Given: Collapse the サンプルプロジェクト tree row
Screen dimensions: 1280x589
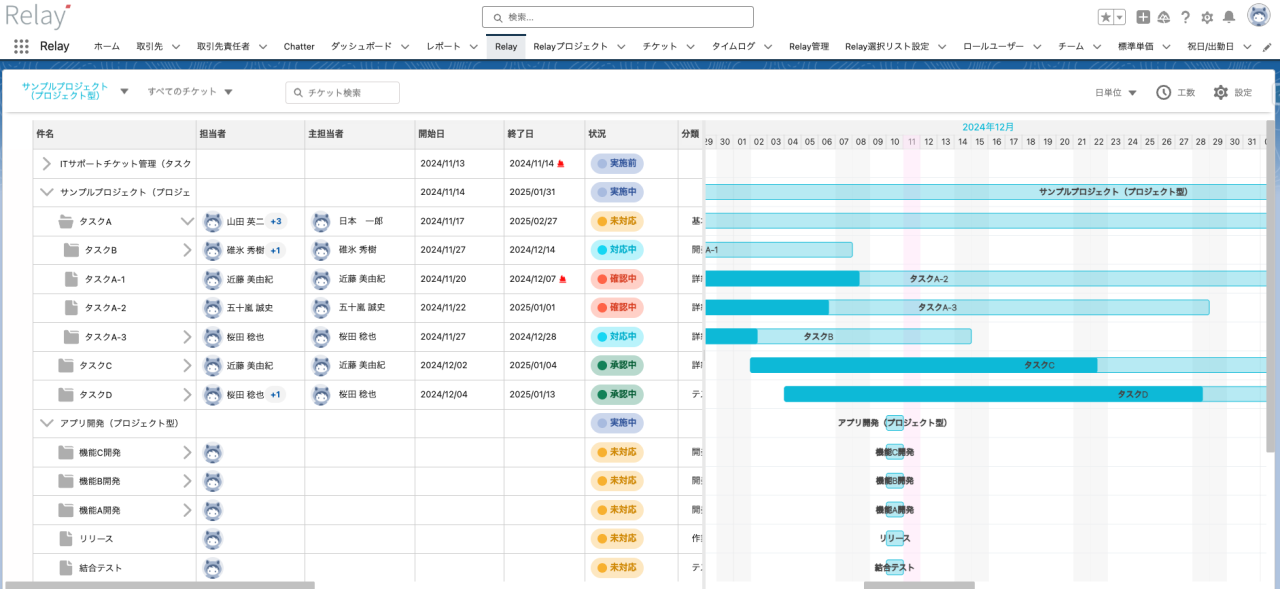Looking at the screenshot, I should point(46,192).
